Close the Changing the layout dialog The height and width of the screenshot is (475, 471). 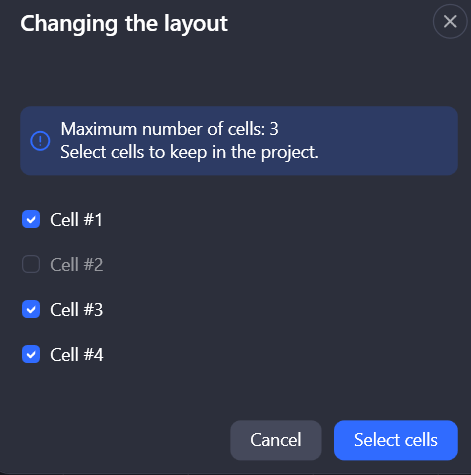click(450, 22)
